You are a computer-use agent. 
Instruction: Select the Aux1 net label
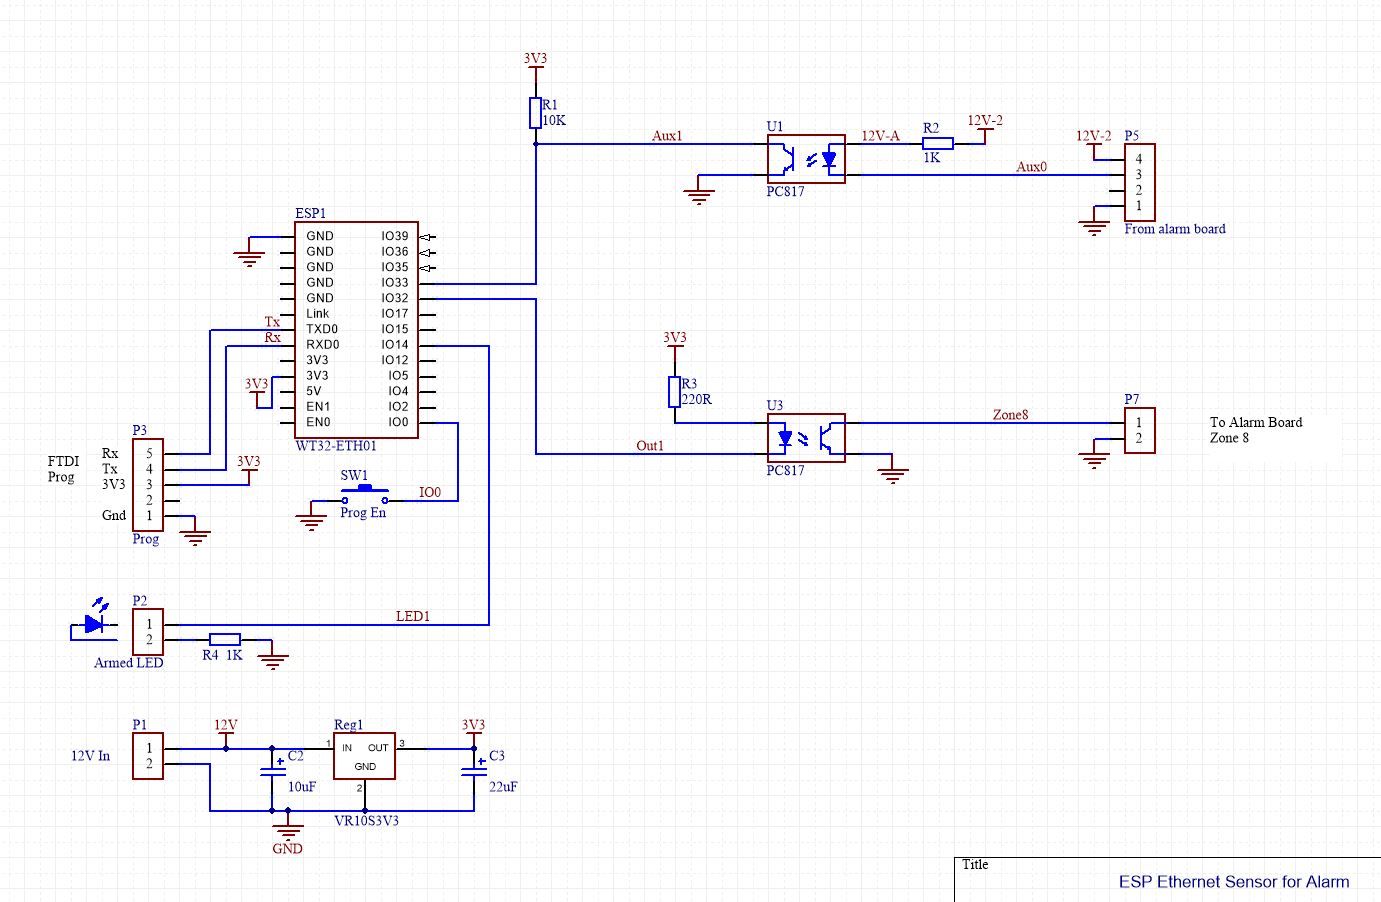tap(666, 136)
